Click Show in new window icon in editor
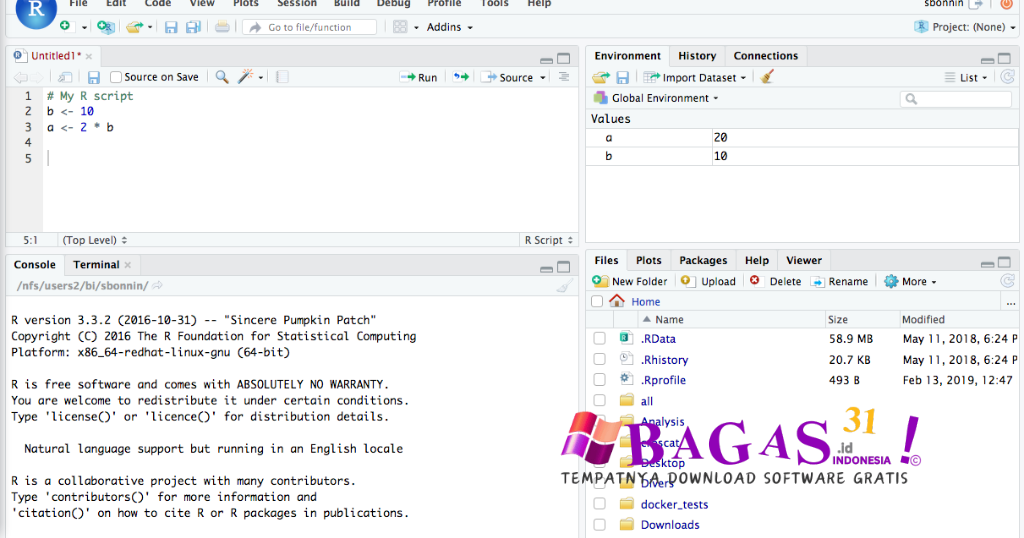The image size is (1024, 538). [x=65, y=77]
